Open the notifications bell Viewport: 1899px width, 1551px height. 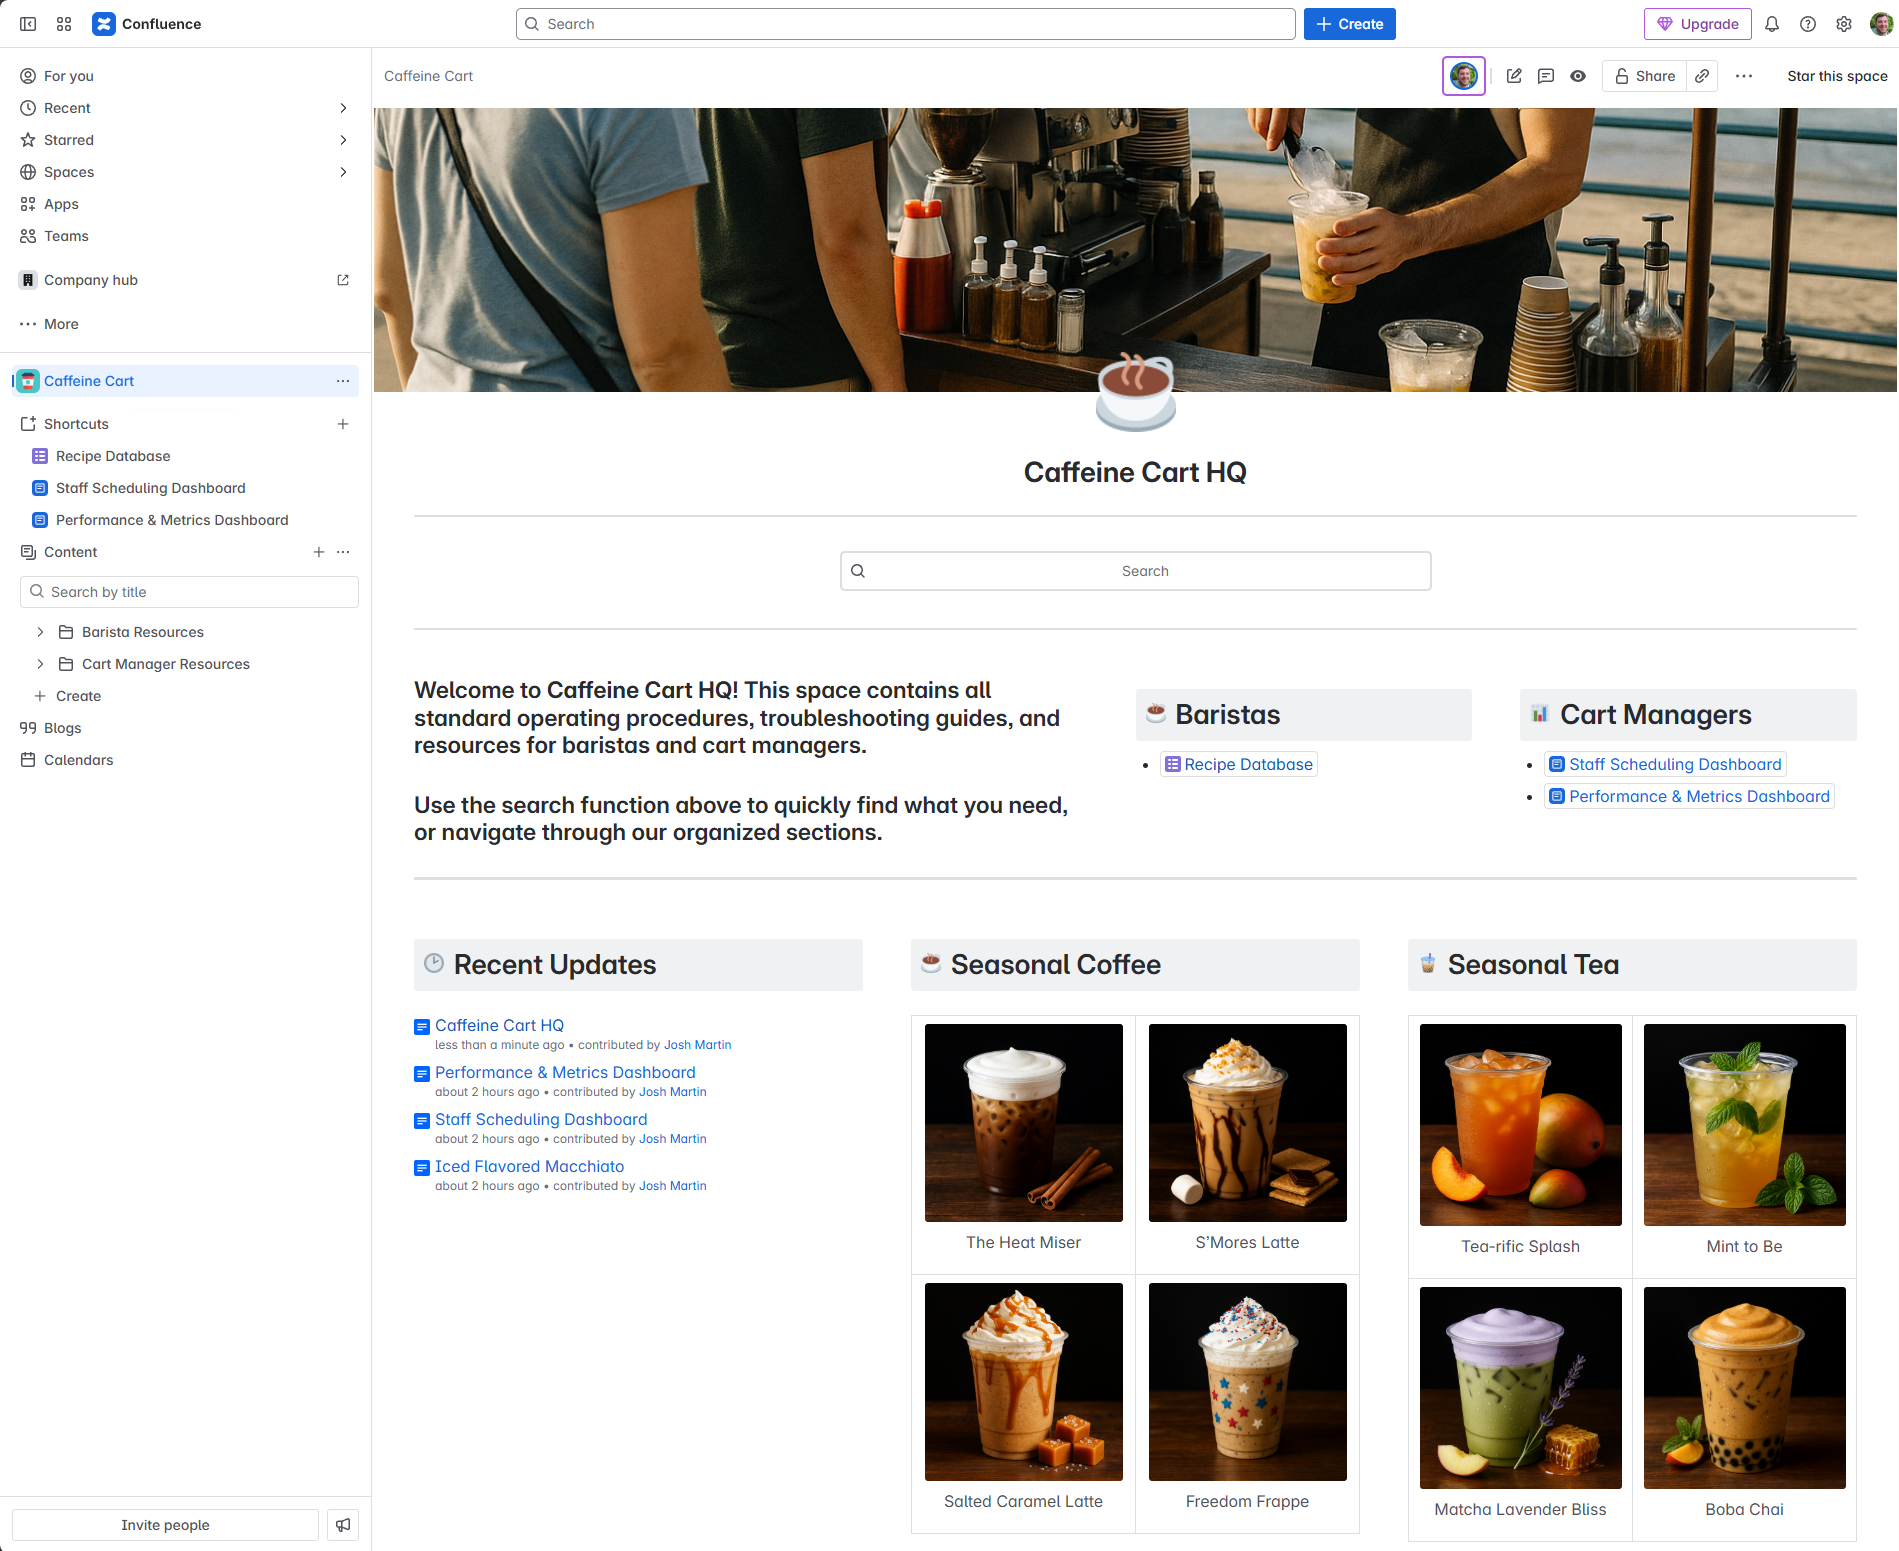click(1772, 24)
